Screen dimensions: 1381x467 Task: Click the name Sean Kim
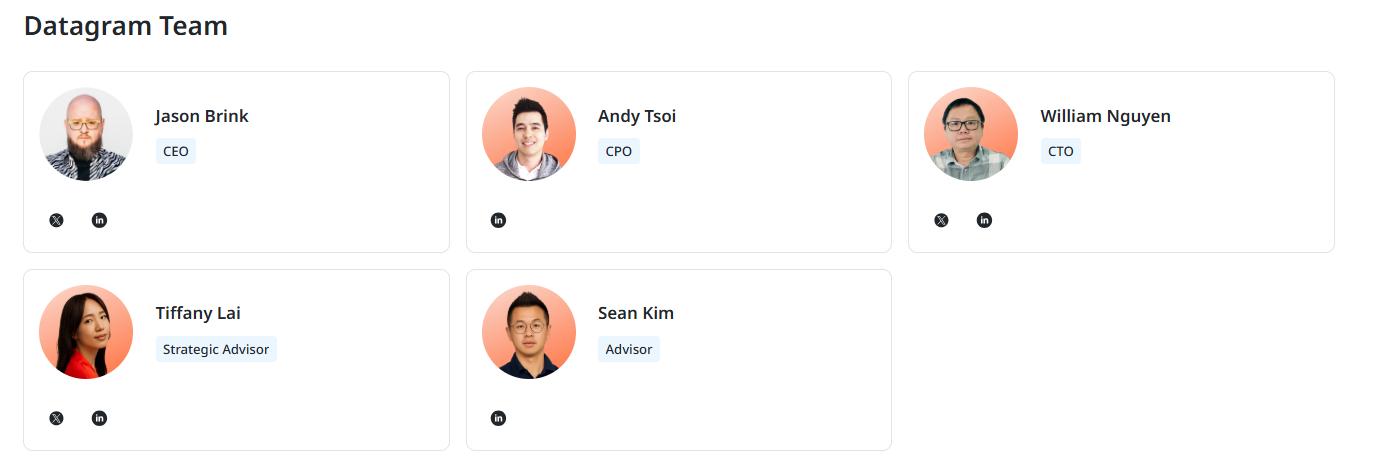pyautogui.click(x=636, y=313)
